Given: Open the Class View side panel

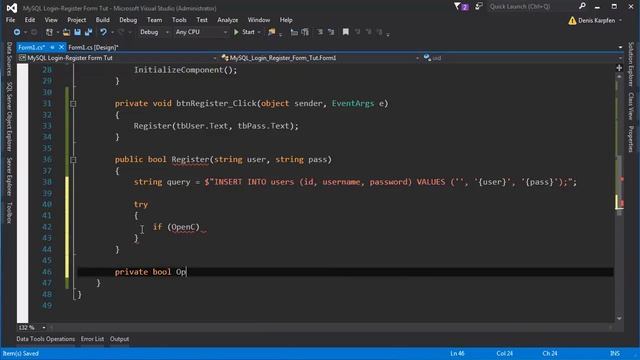Looking at the screenshot, I should pyautogui.click(x=631, y=106).
